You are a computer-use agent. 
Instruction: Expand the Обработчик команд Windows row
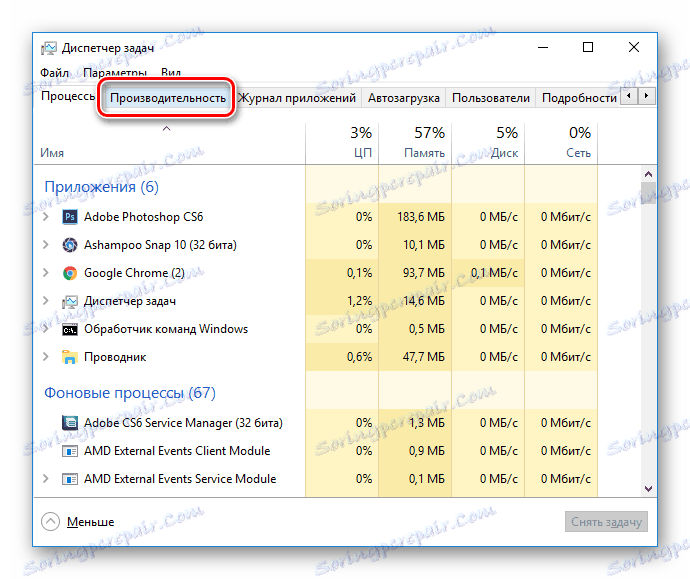pos(46,330)
